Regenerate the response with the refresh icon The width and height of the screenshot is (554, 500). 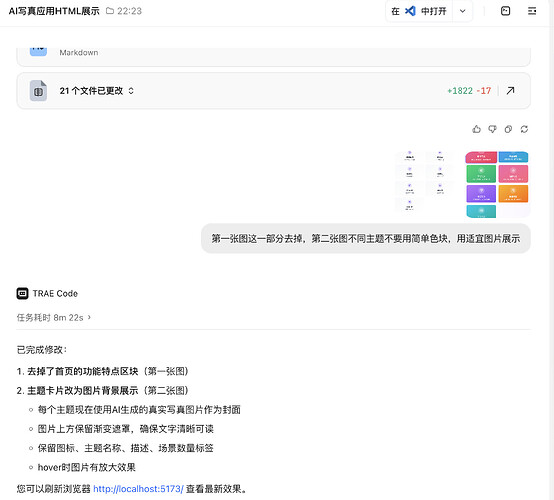pyautogui.click(x=524, y=129)
